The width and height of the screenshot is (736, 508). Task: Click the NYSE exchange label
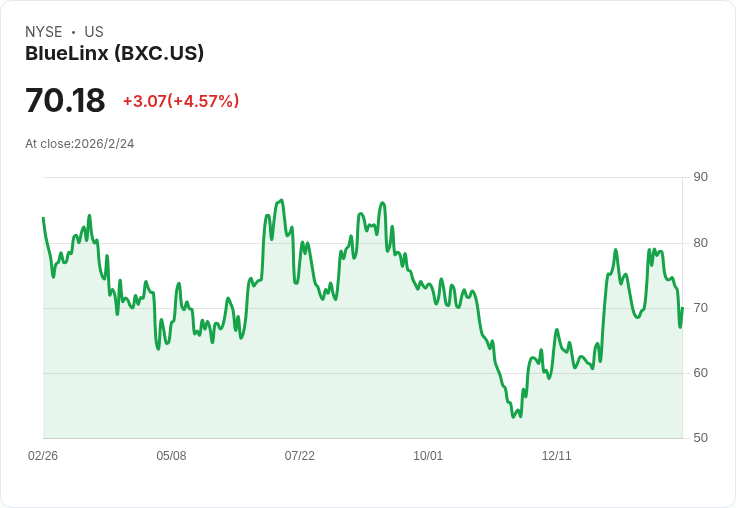[x=44, y=32]
